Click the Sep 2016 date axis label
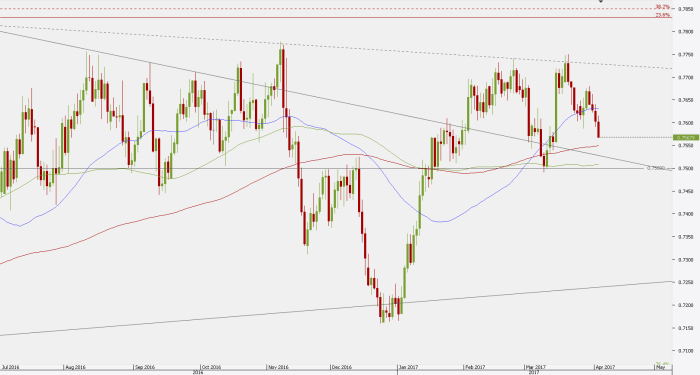Screen dimensions: 700x375 (145, 367)
